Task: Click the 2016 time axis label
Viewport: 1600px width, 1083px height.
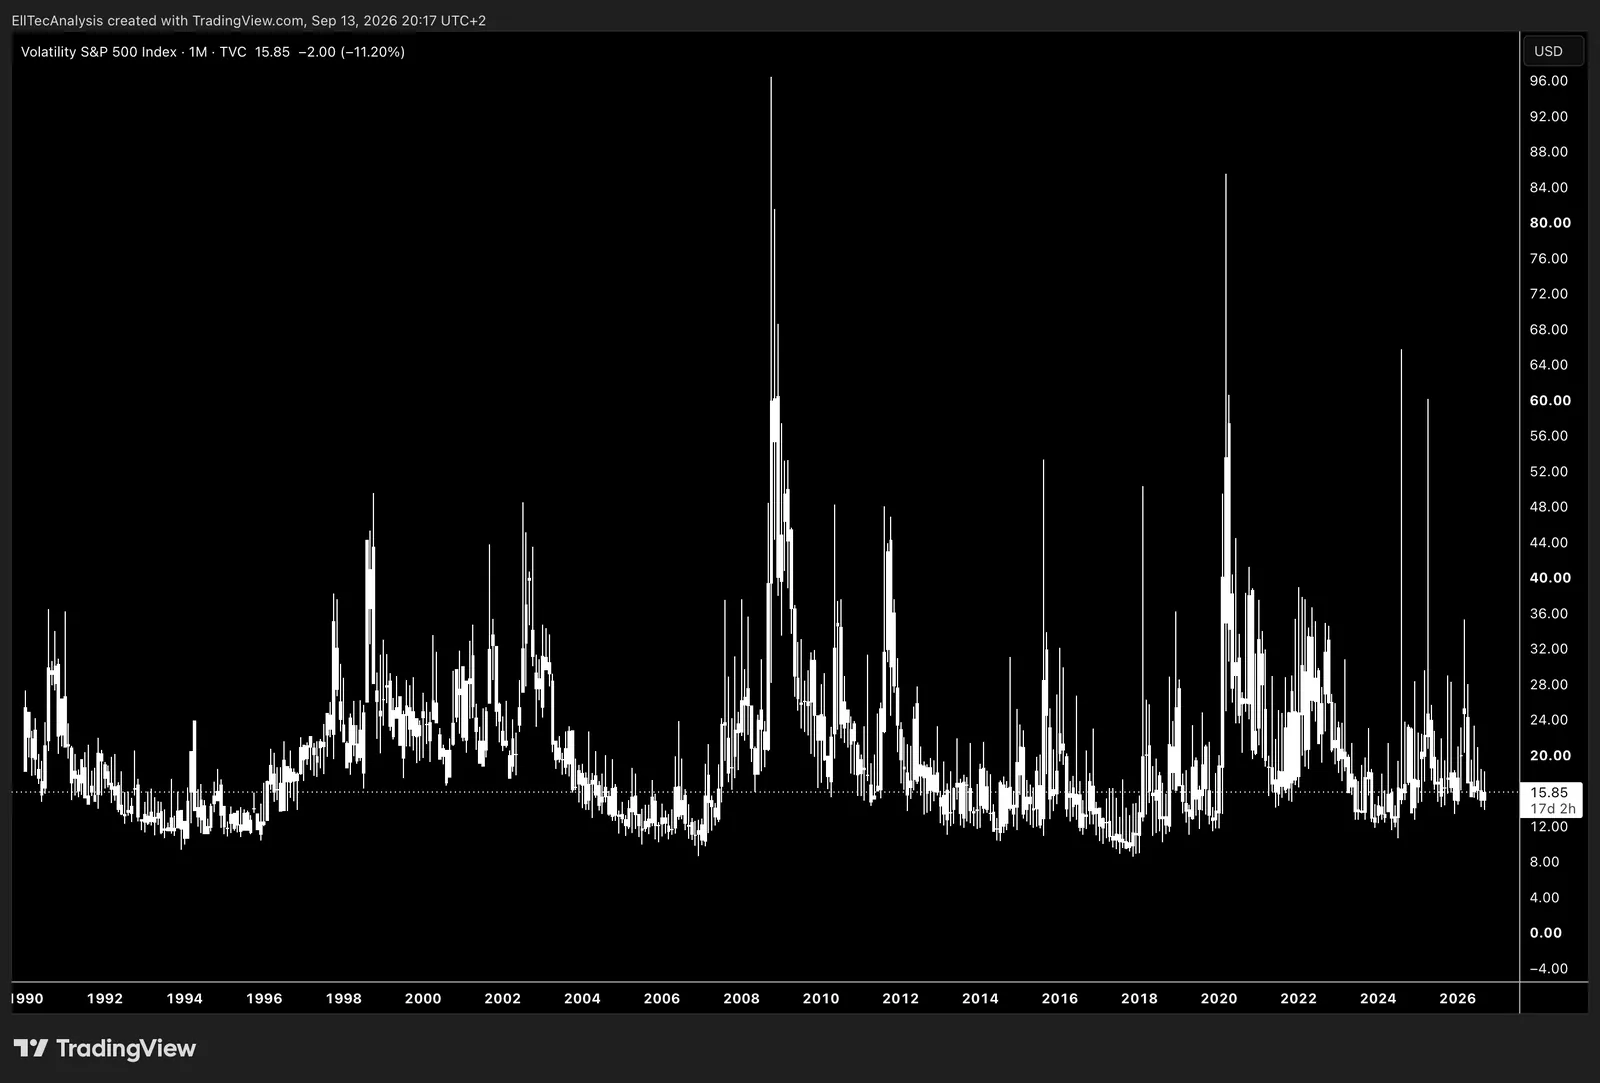Action: 1060,998
